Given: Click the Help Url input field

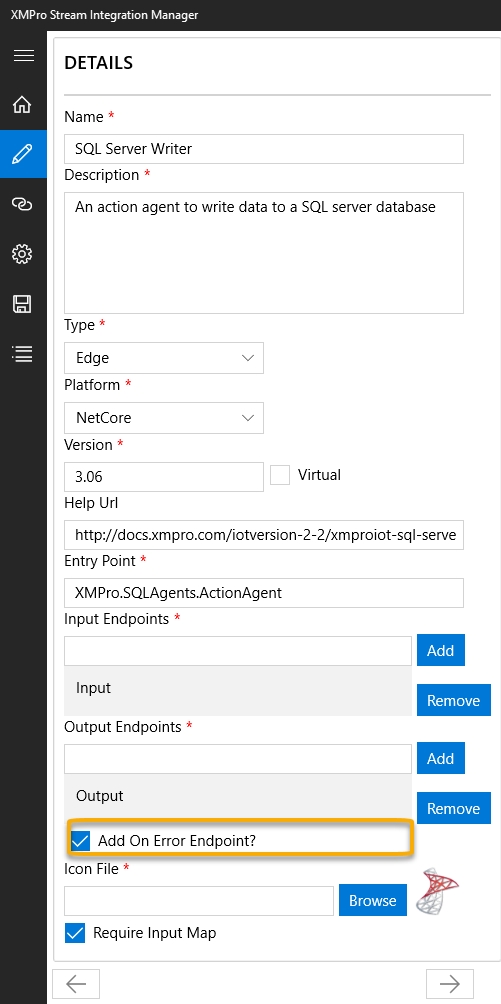Looking at the screenshot, I should coord(264,535).
